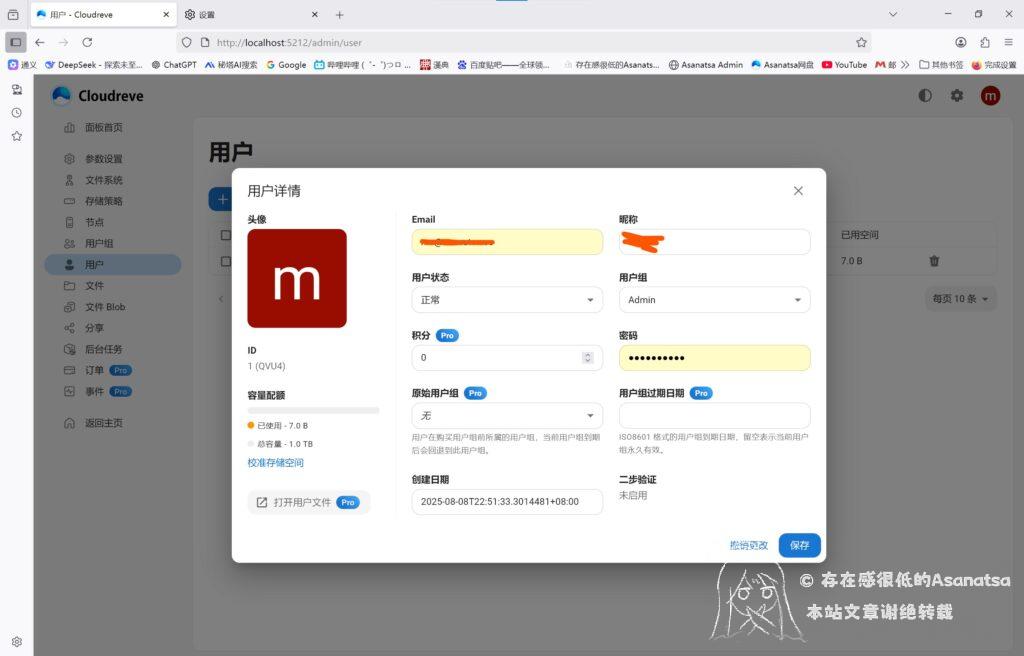Click the 保存 button
Screen dimensions: 1024x656
coord(799,545)
